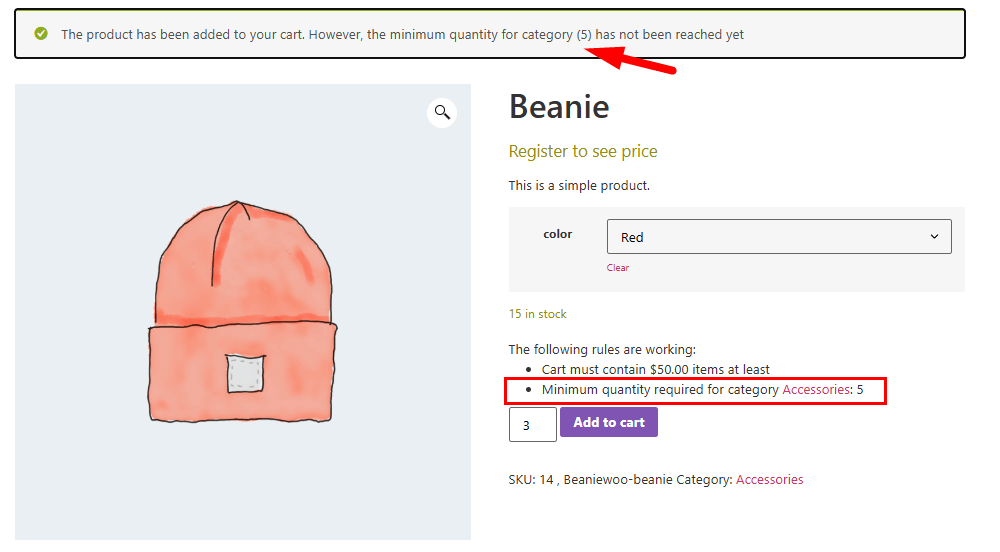Open Accessories link beside Category label

tap(769, 480)
